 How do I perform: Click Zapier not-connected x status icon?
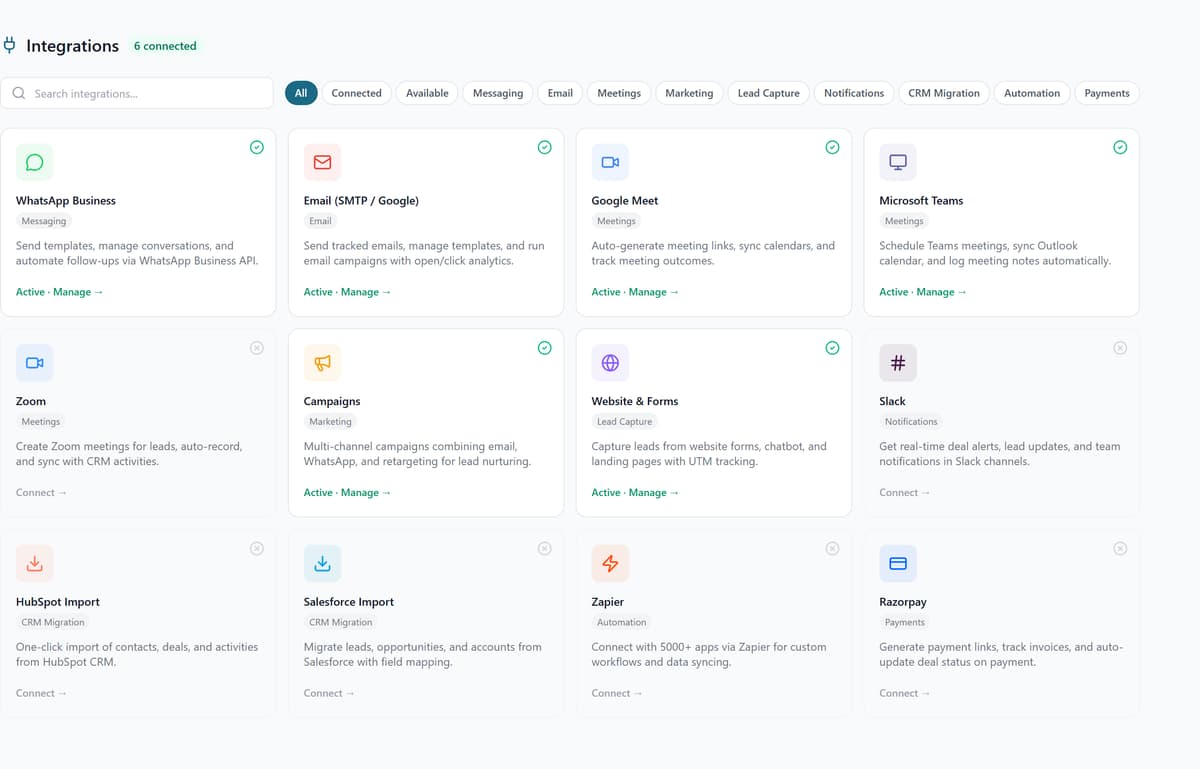coord(832,548)
